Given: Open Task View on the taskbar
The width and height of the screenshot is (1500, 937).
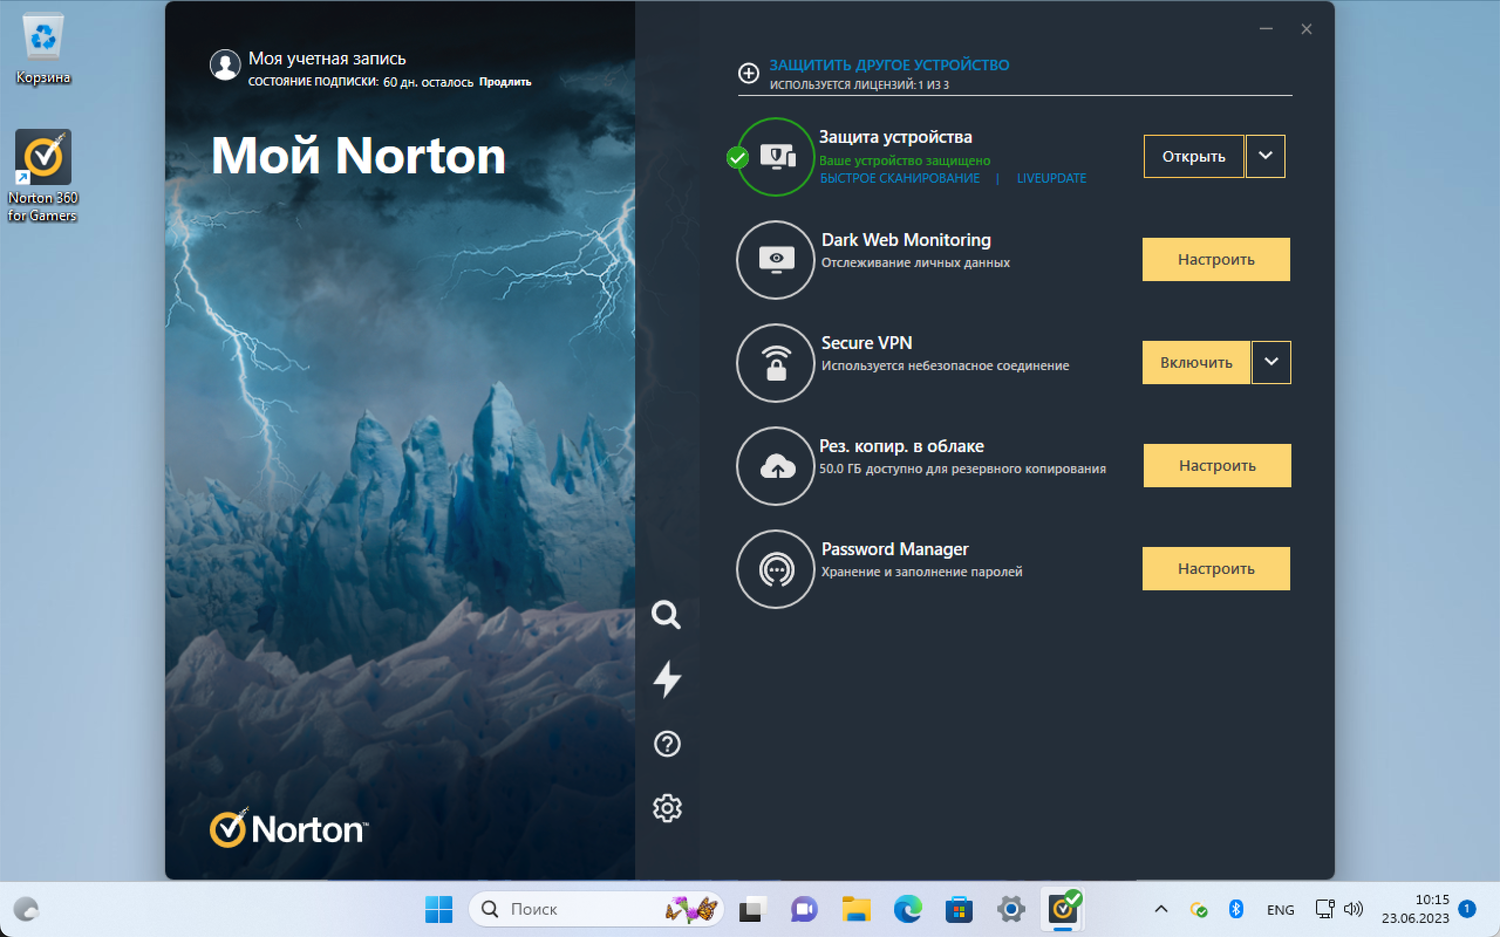Looking at the screenshot, I should 751,909.
